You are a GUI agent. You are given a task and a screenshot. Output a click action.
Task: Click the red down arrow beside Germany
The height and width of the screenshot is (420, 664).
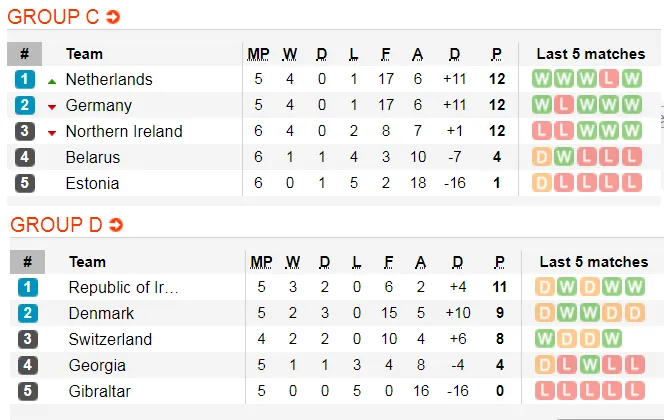(52, 106)
